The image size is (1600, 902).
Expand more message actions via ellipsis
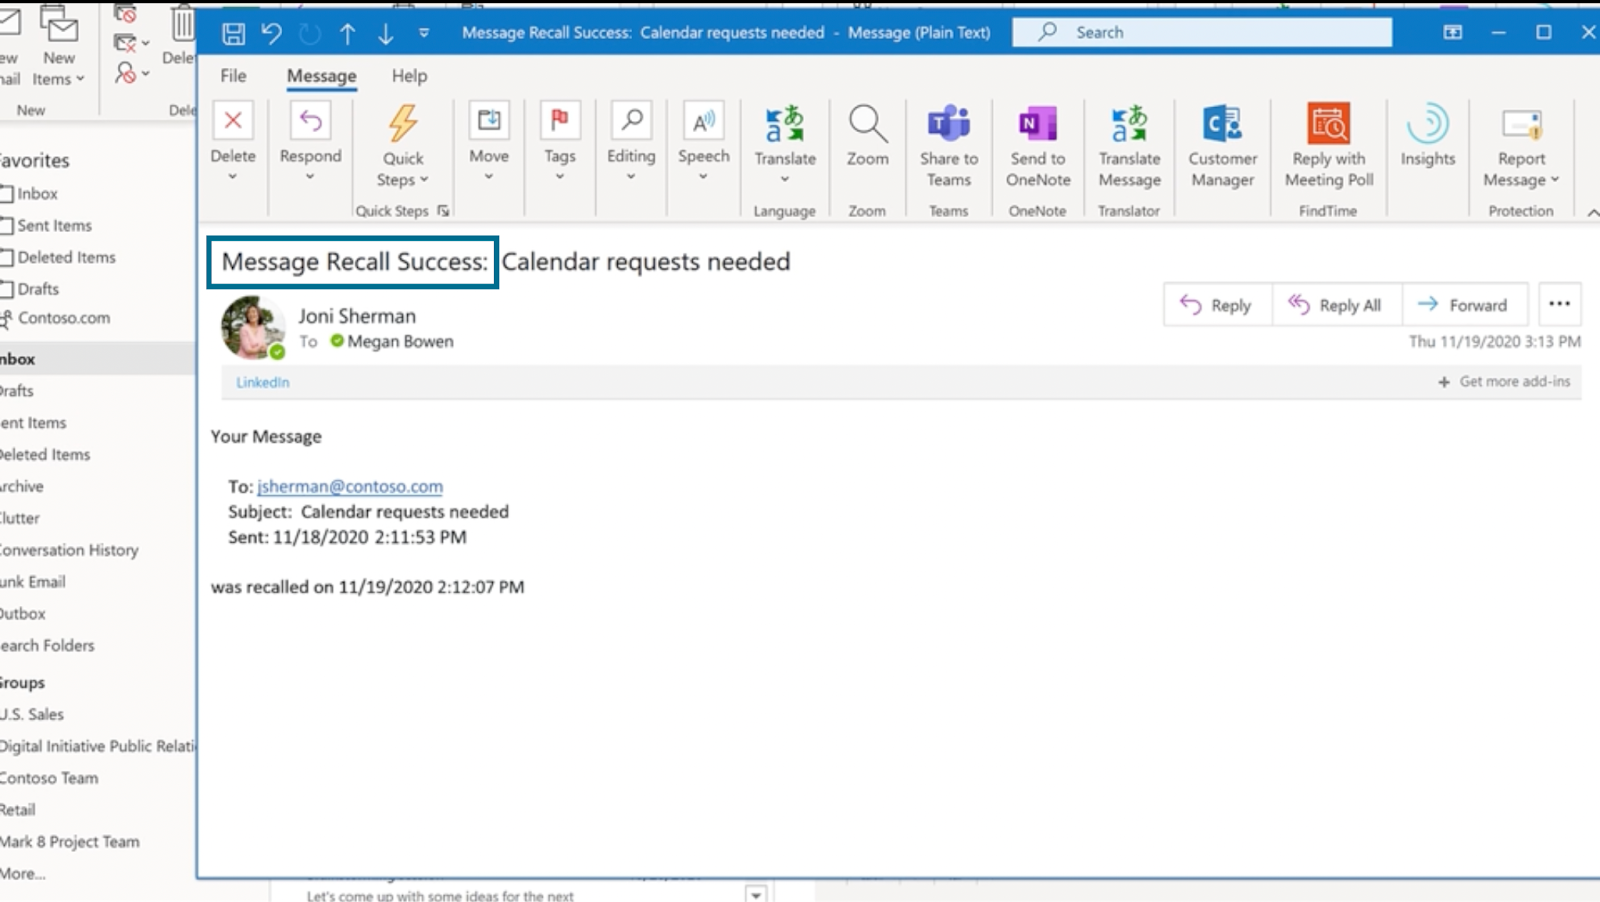point(1558,305)
